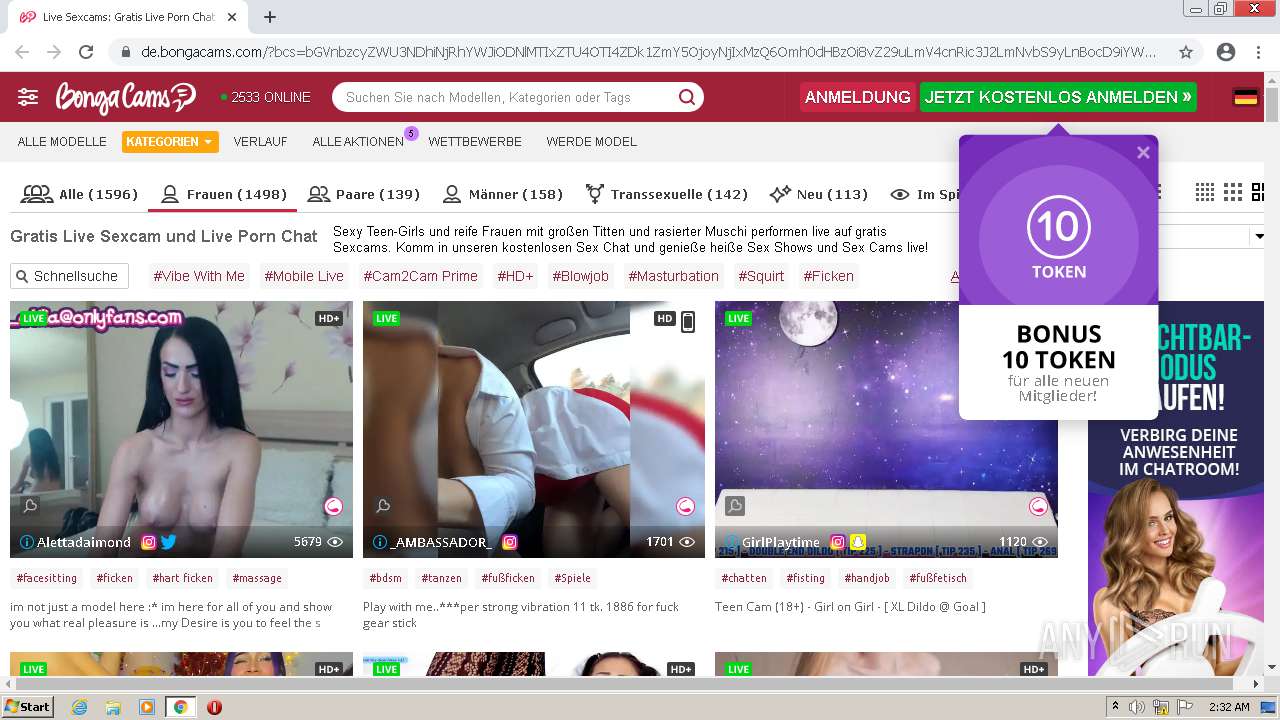Switch to the medium grid view icon
Viewport: 1280px width, 720px height.
pyautogui.click(x=1233, y=192)
